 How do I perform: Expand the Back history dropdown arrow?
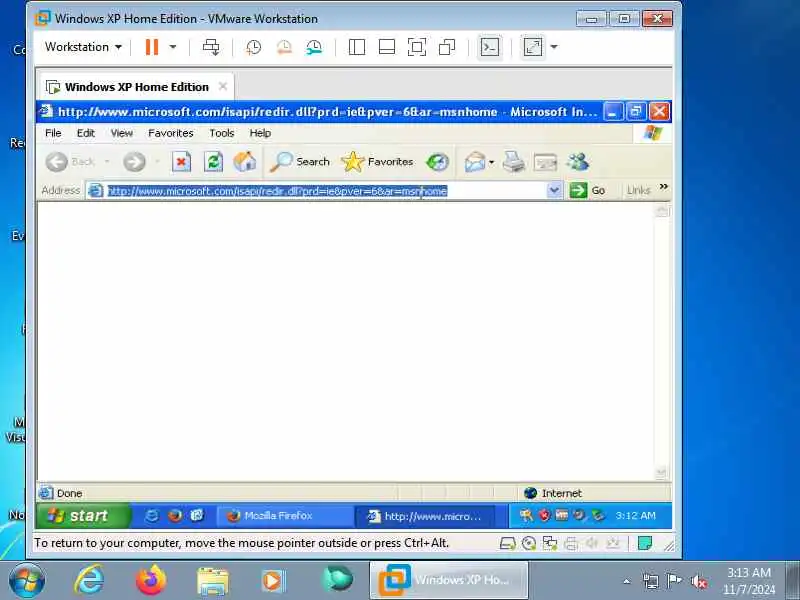click(x=107, y=162)
